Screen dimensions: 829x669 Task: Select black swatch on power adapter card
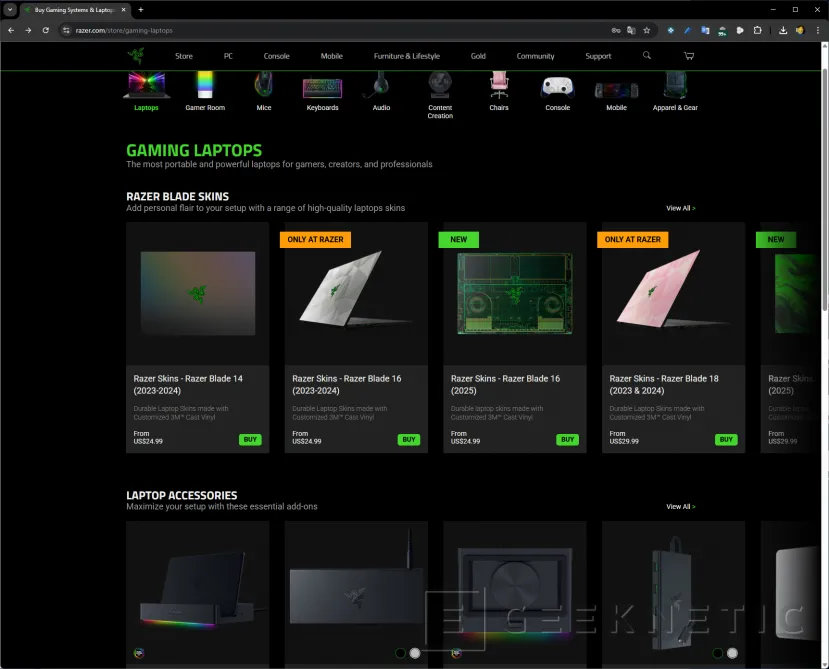tap(718, 653)
